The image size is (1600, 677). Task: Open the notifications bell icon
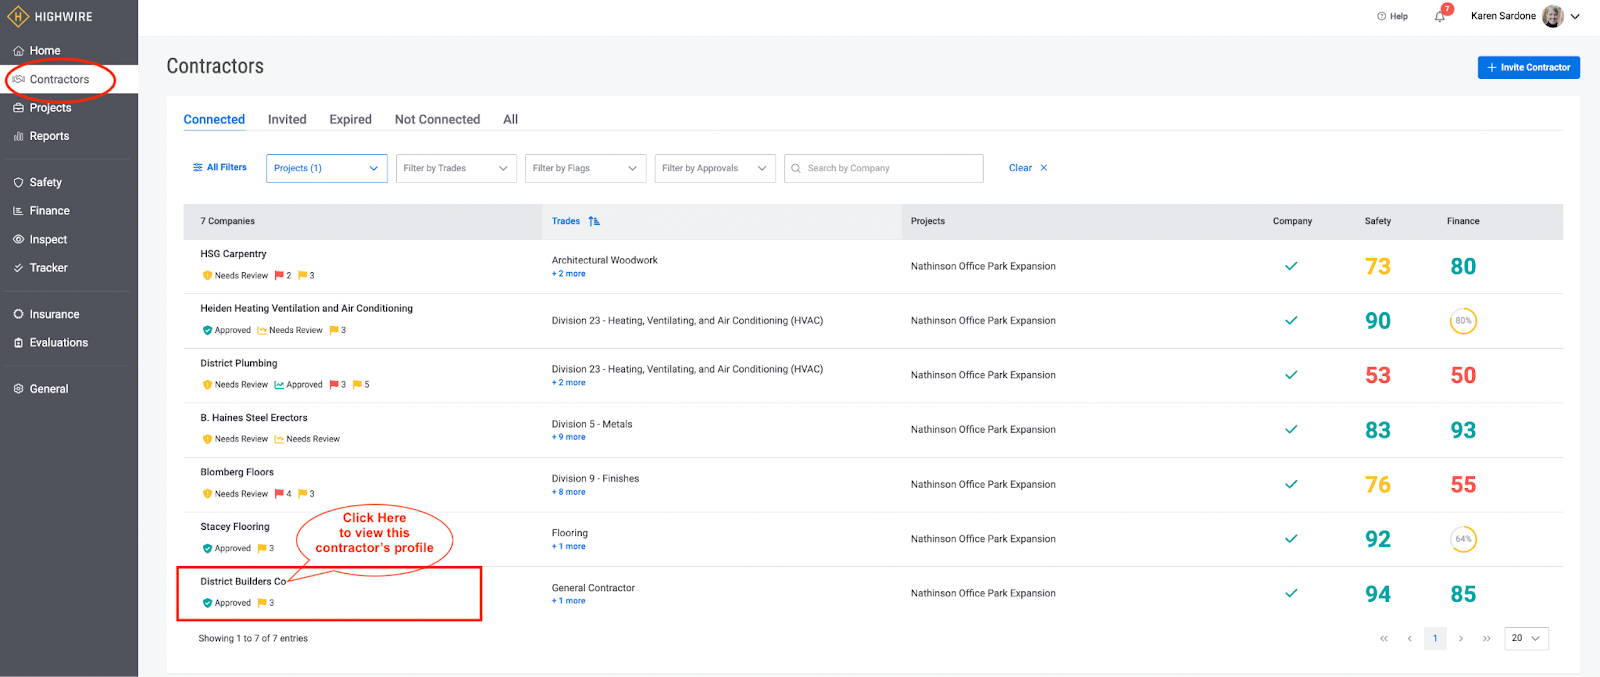[x=1440, y=16]
